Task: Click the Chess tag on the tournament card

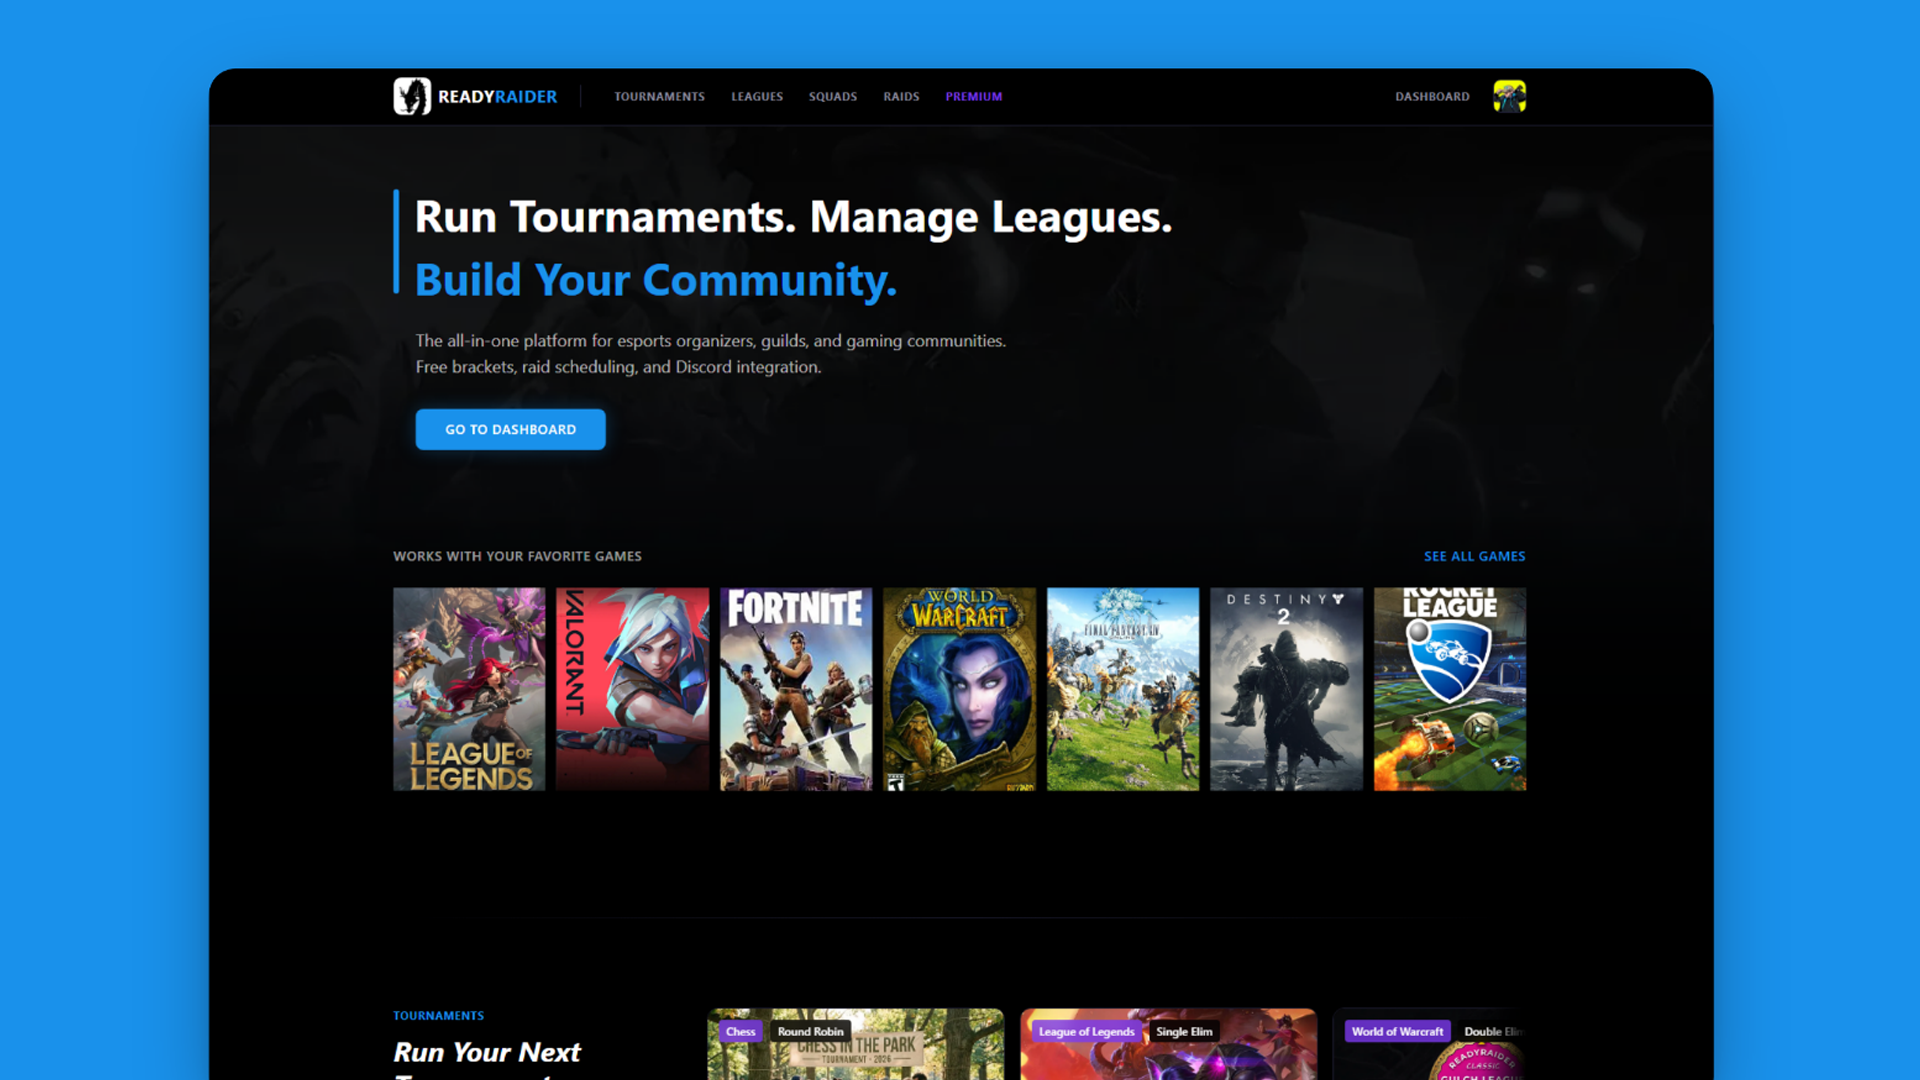Action: click(740, 1031)
